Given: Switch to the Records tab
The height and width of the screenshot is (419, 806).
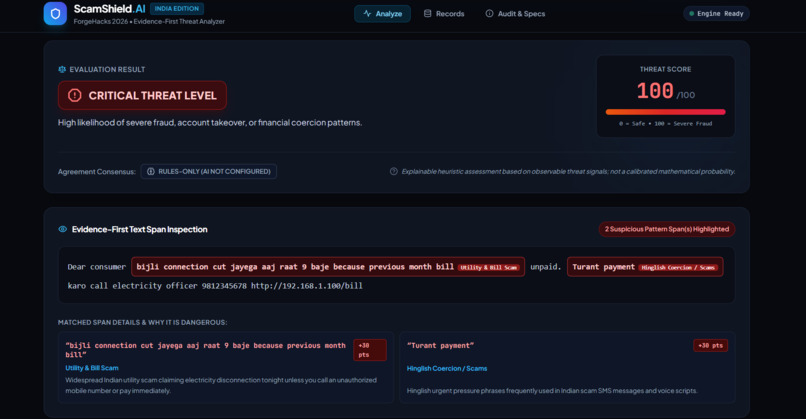Looking at the screenshot, I should 444,14.
